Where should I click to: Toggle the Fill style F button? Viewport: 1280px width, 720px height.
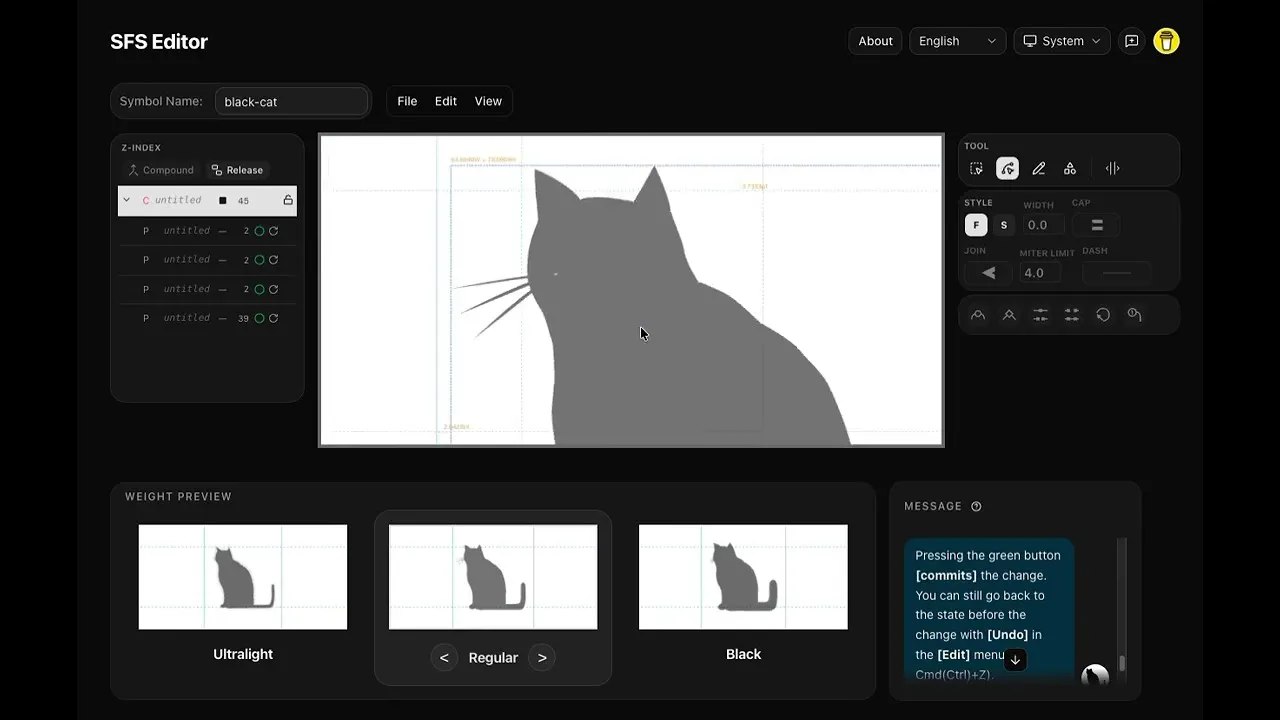tap(976, 225)
